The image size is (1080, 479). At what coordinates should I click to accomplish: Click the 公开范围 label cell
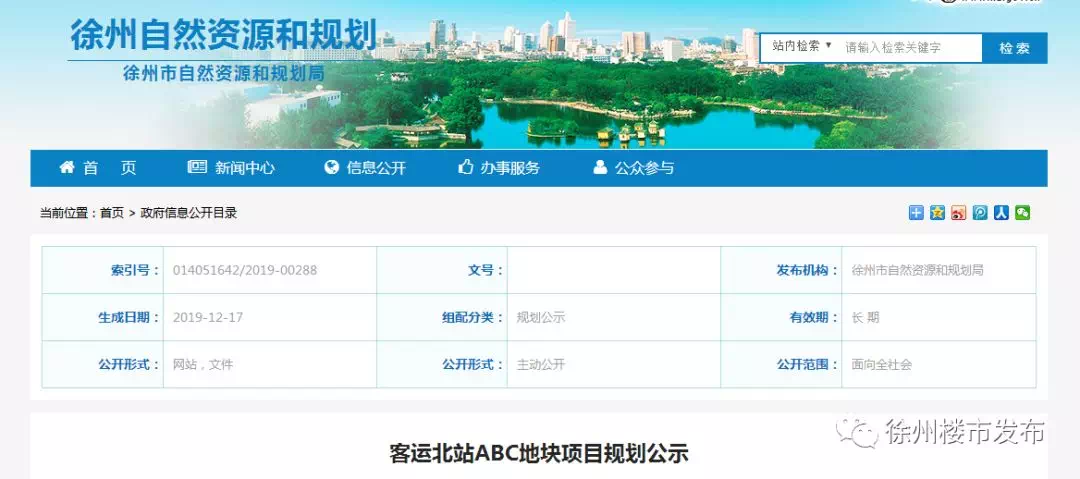click(x=781, y=365)
